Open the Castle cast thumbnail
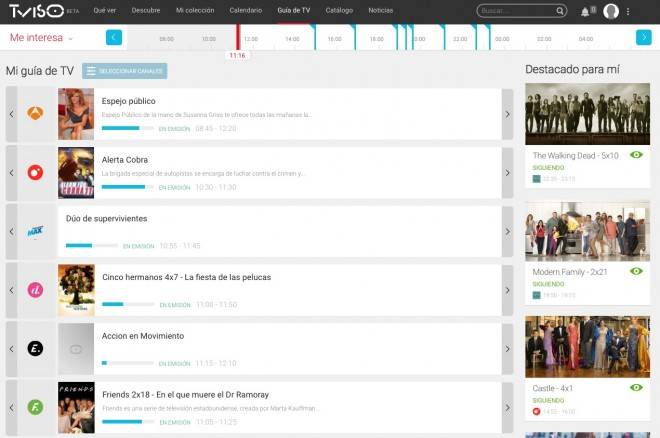 [x=587, y=347]
